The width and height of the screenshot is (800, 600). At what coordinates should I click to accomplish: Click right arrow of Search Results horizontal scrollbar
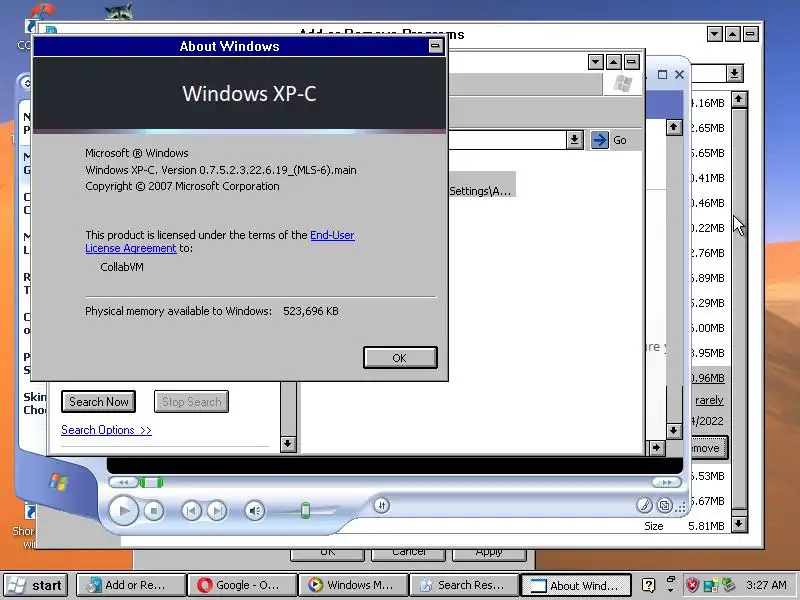656,448
